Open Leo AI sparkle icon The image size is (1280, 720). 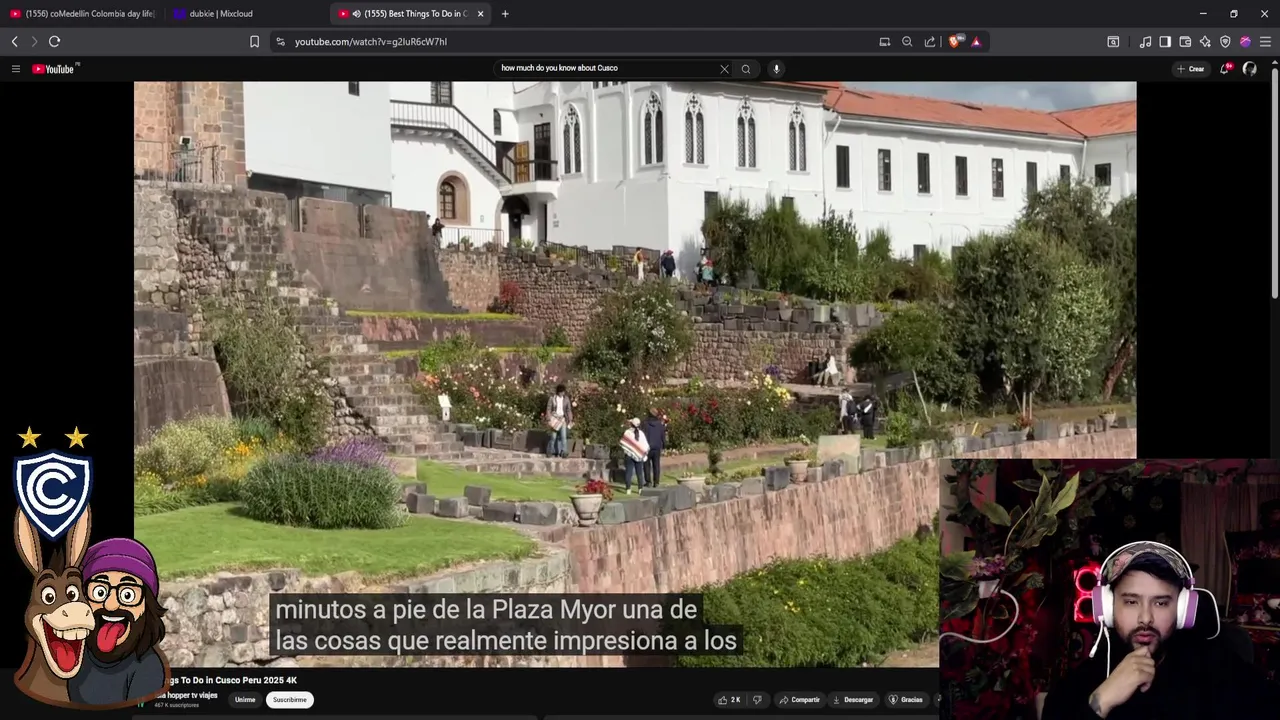click(1205, 42)
